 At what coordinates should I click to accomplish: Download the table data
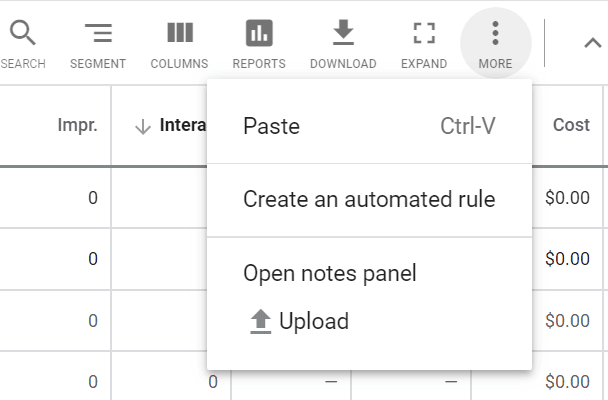click(343, 43)
